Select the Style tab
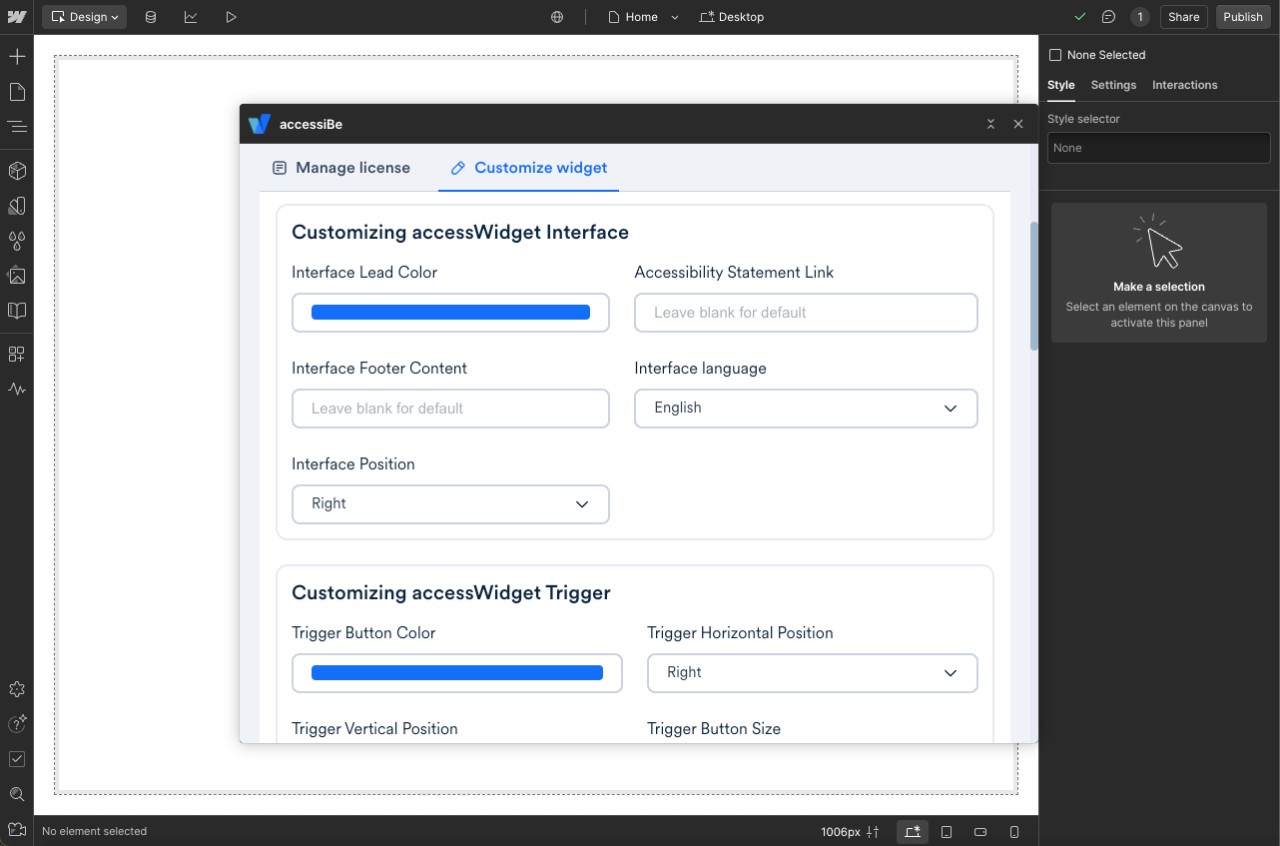 [1061, 85]
